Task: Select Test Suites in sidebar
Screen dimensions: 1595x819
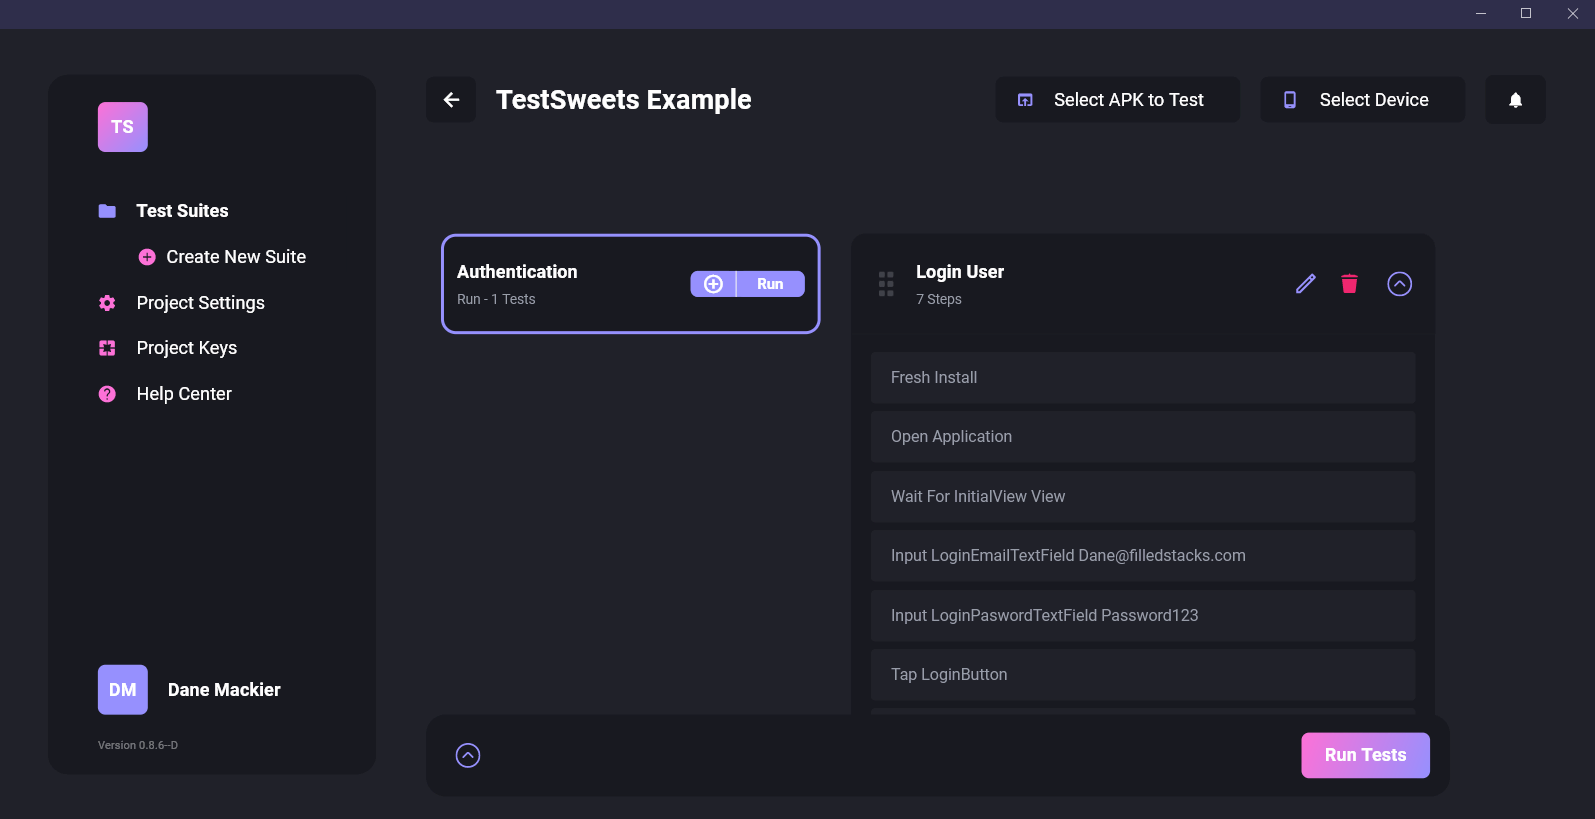Action: click(182, 211)
